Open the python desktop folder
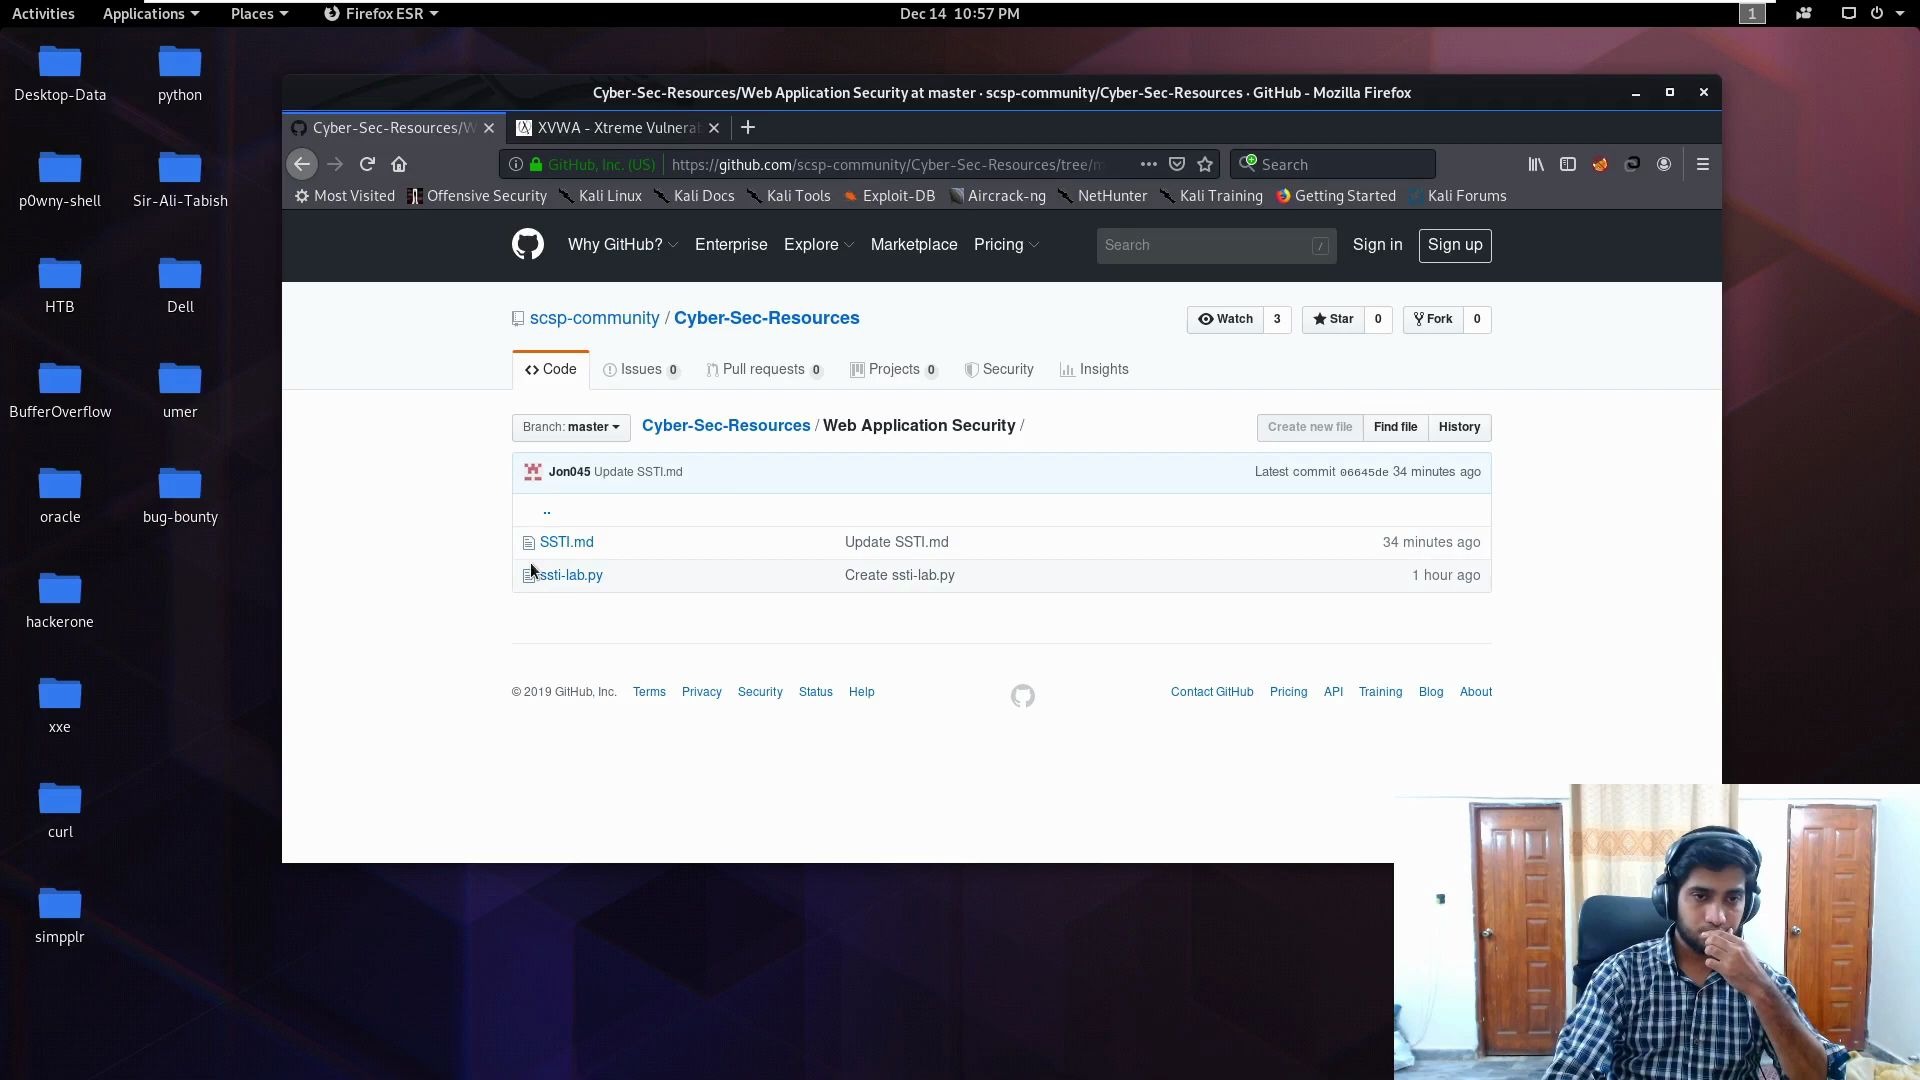Image resolution: width=1920 pixels, height=1080 pixels. tap(180, 73)
